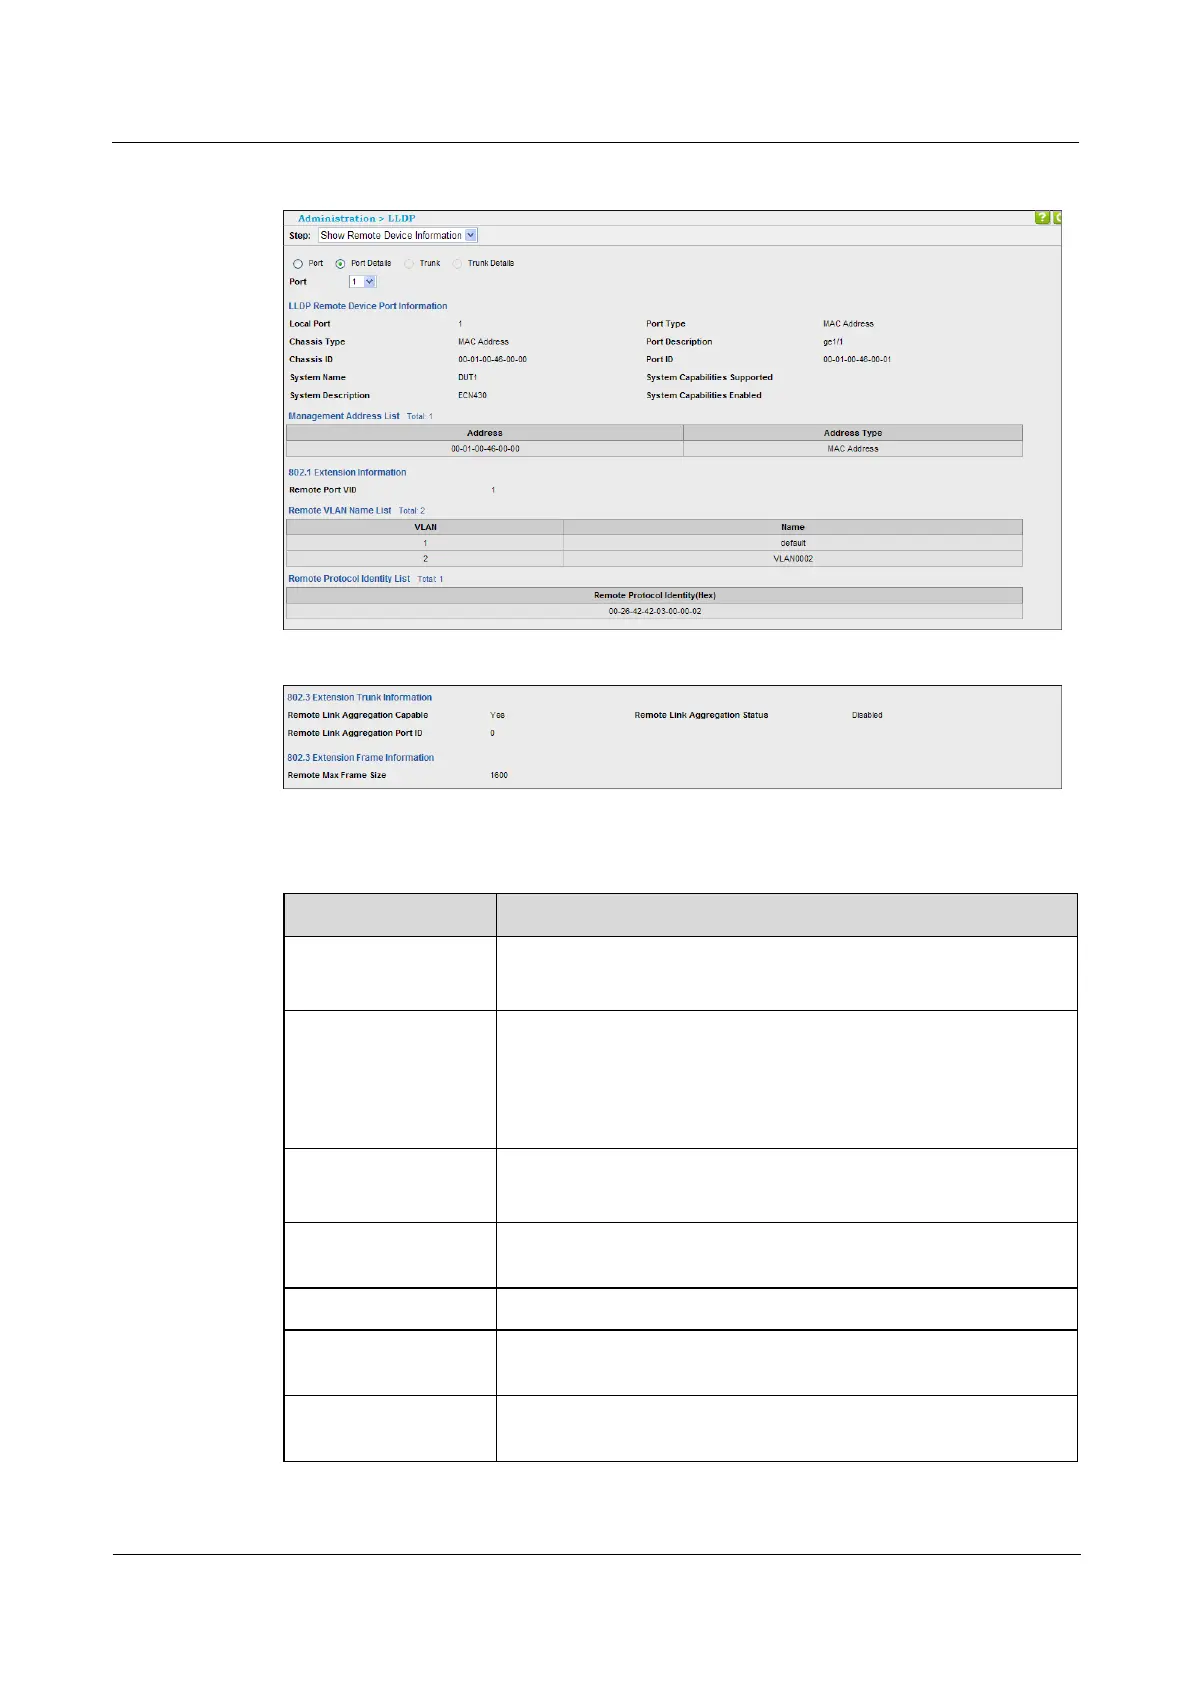
Task: Expand the Port number dropdown
Action: tap(362, 282)
